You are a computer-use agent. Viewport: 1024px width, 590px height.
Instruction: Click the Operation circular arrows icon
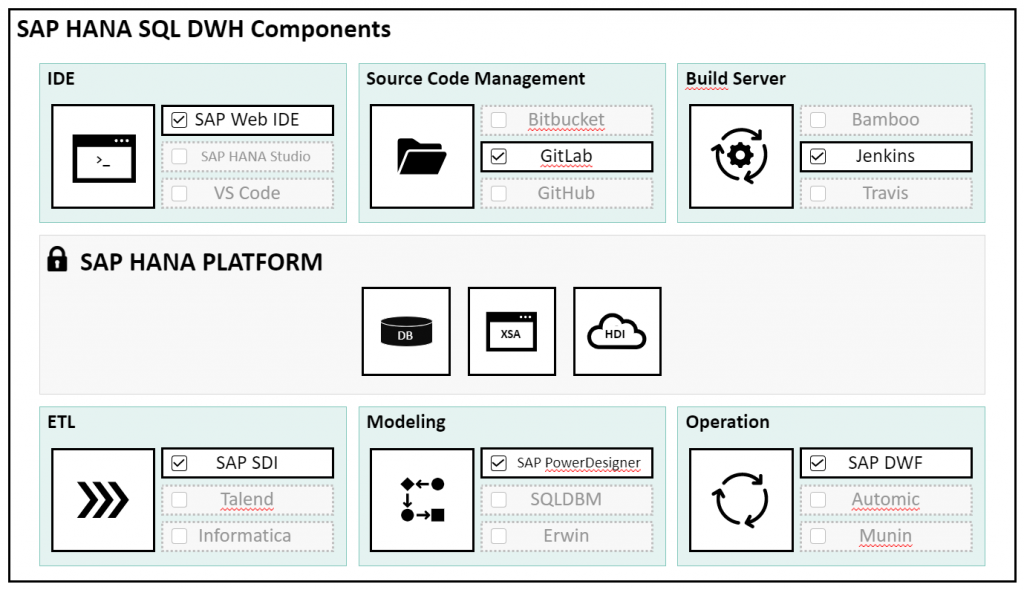[740, 500]
